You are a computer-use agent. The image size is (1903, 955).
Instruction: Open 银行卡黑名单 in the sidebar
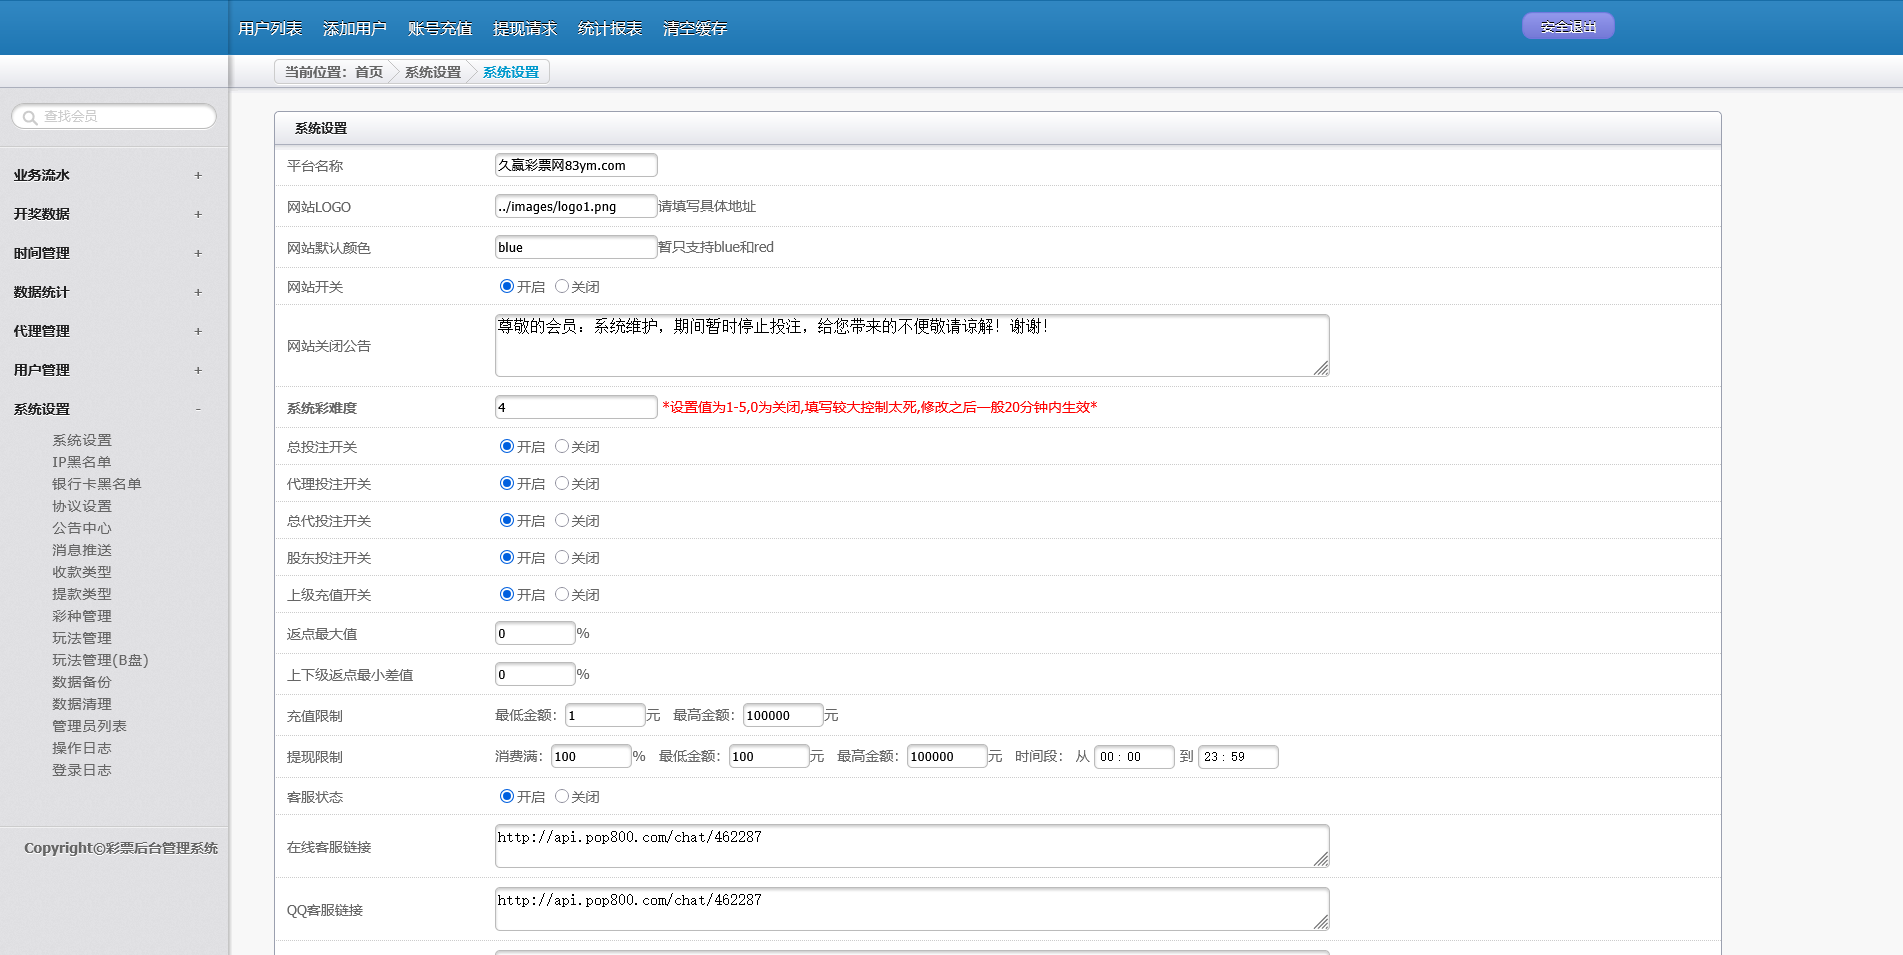coord(97,484)
